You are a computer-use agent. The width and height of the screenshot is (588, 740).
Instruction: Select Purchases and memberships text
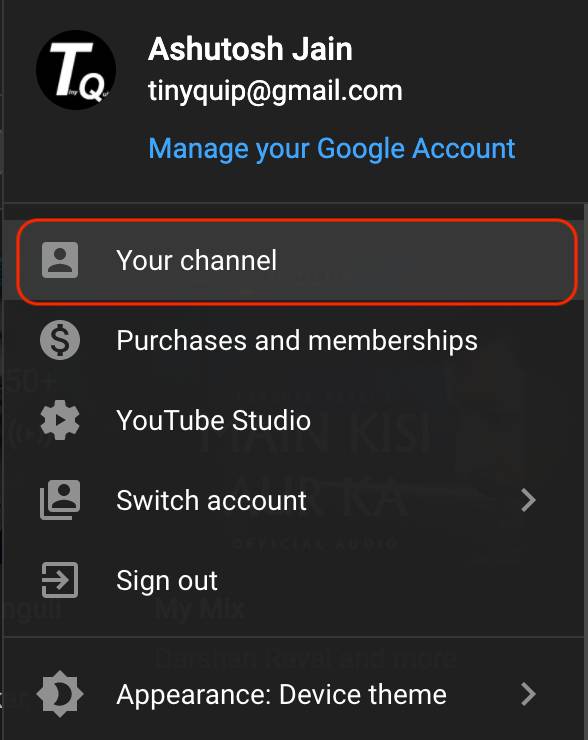coord(297,340)
